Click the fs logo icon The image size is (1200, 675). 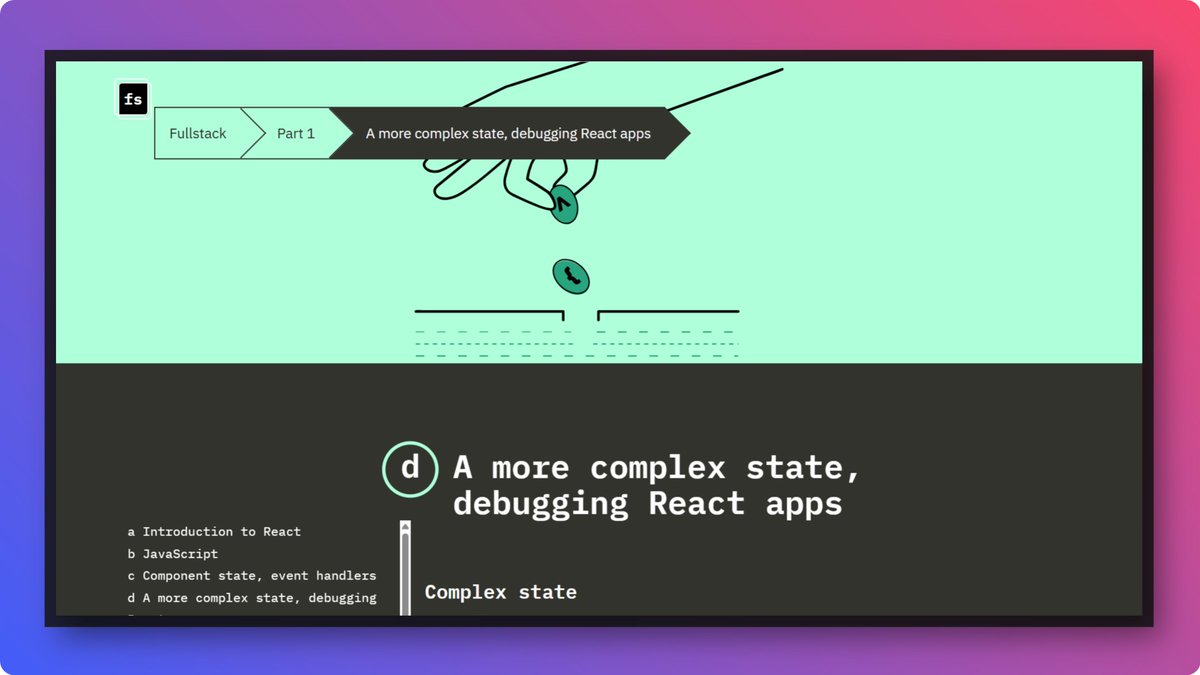click(x=133, y=99)
